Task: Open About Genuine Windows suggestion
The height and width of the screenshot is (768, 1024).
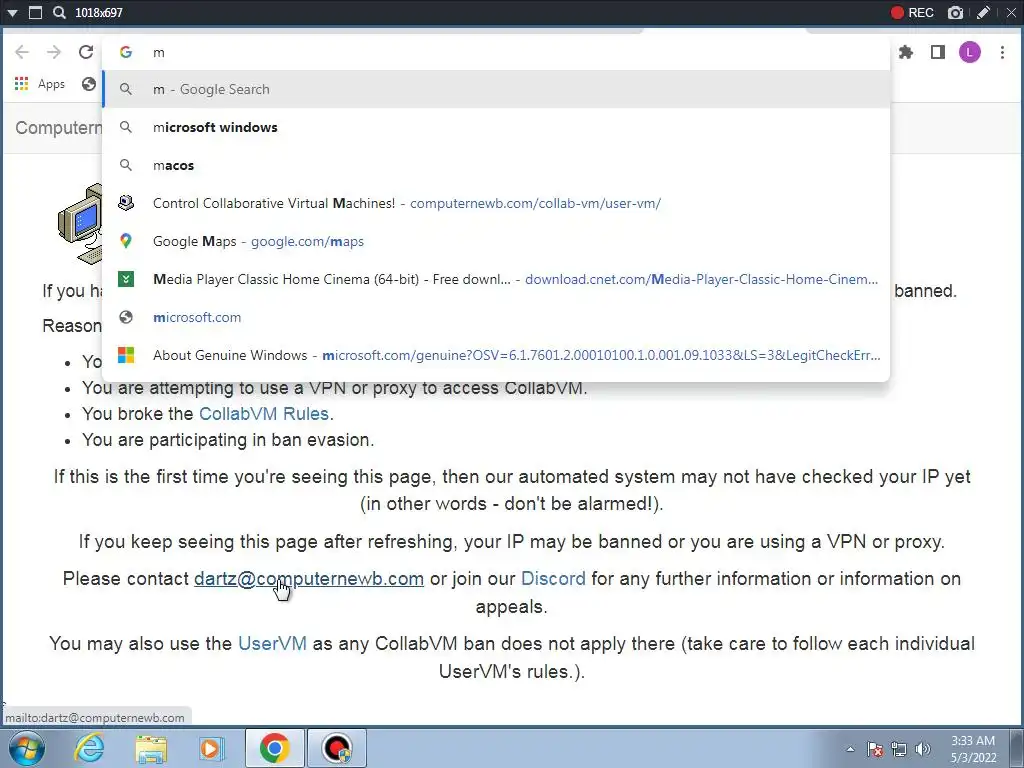Action: point(496,355)
